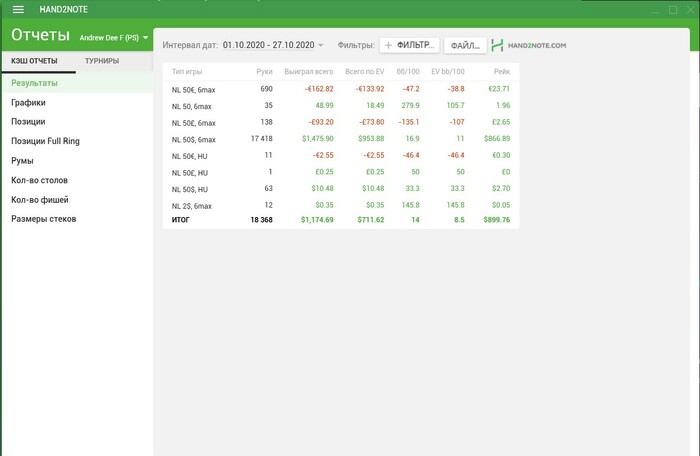Click the Hand2Note logo icon
The height and width of the screenshot is (456, 700).
coord(497,45)
